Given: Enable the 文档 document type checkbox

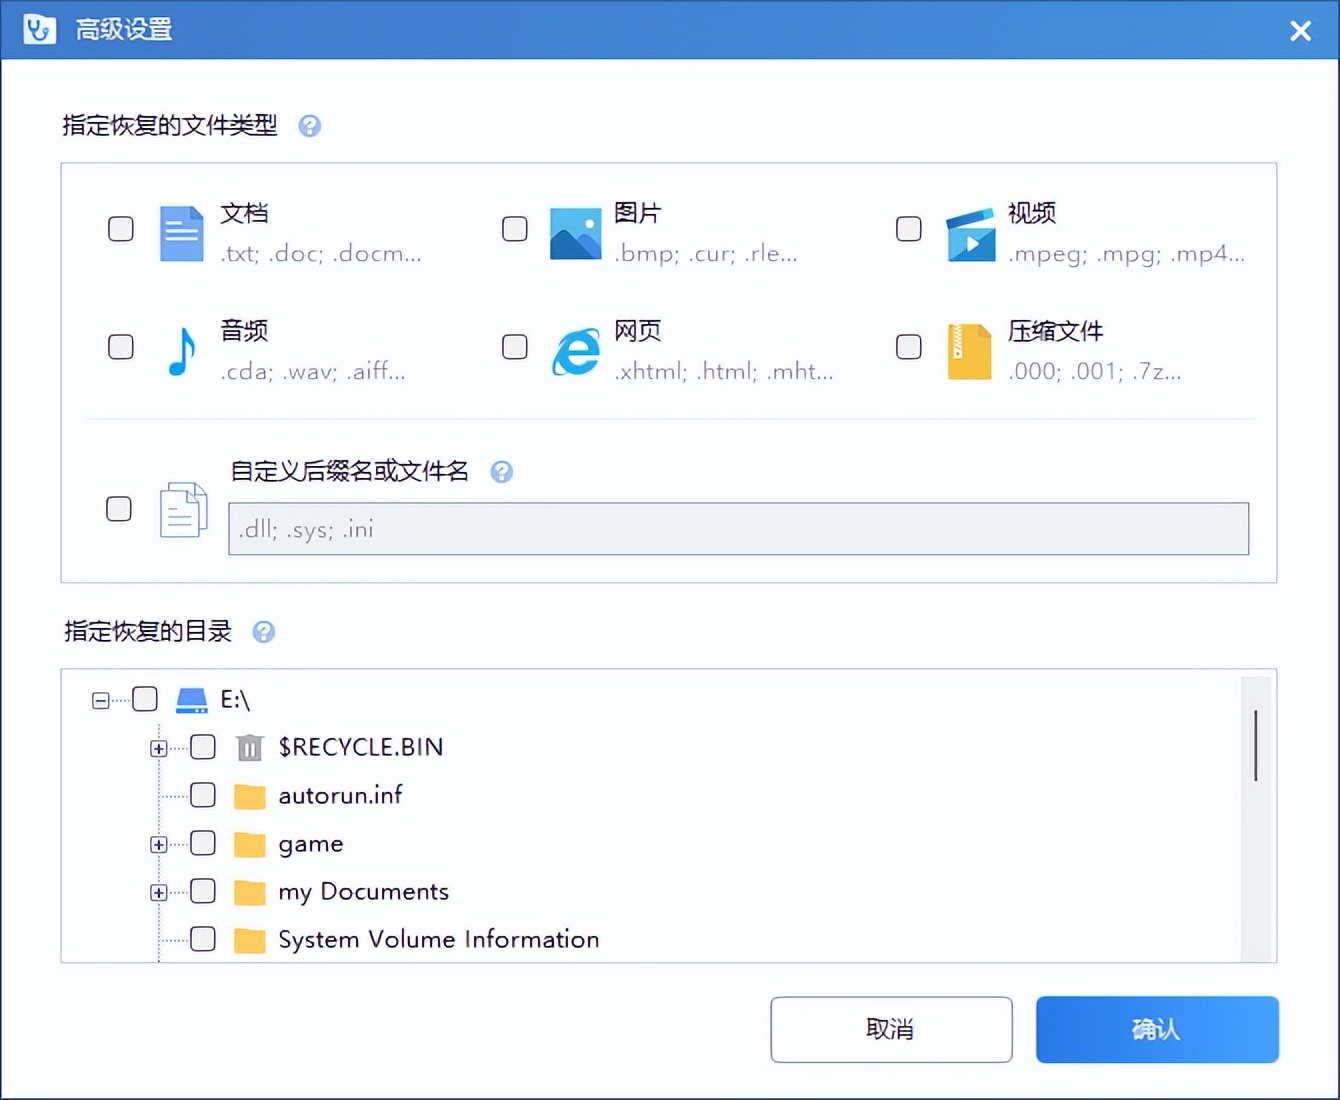Looking at the screenshot, I should tap(120, 228).
